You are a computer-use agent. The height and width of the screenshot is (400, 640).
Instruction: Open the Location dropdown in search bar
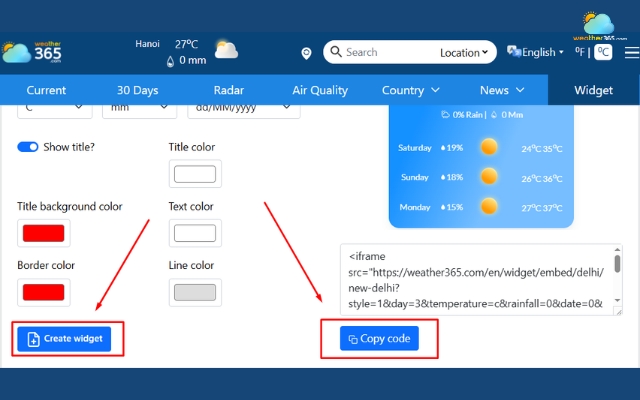coord(464,53)
